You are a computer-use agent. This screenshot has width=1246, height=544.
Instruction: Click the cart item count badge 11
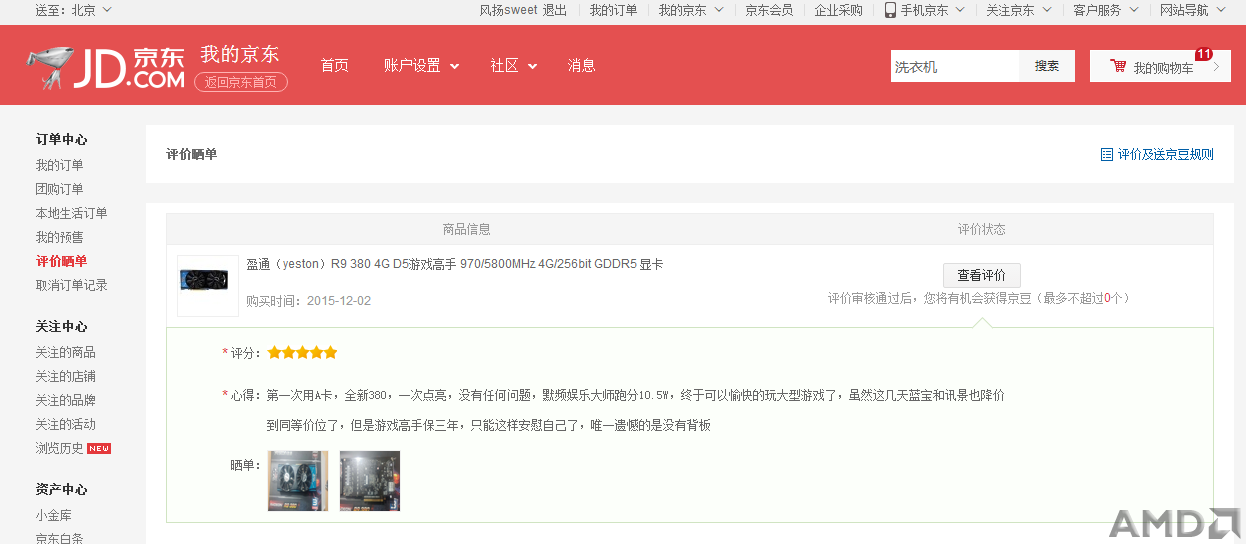(x=1204, y=54)
